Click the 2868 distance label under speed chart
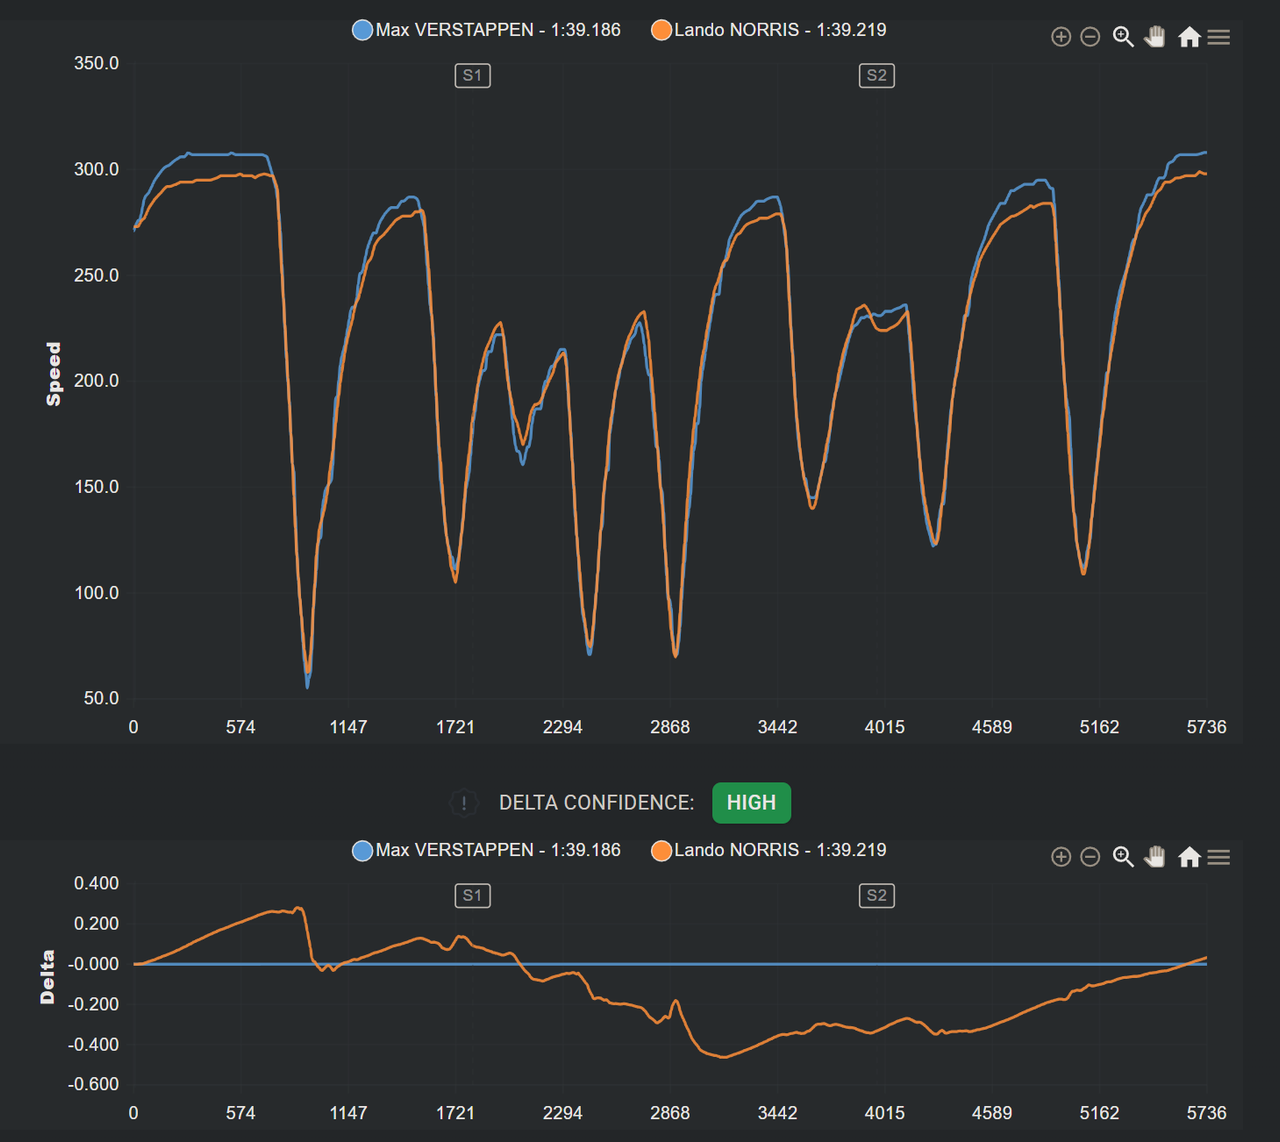Screen dimensions: 1280x1142 [670, 727]
